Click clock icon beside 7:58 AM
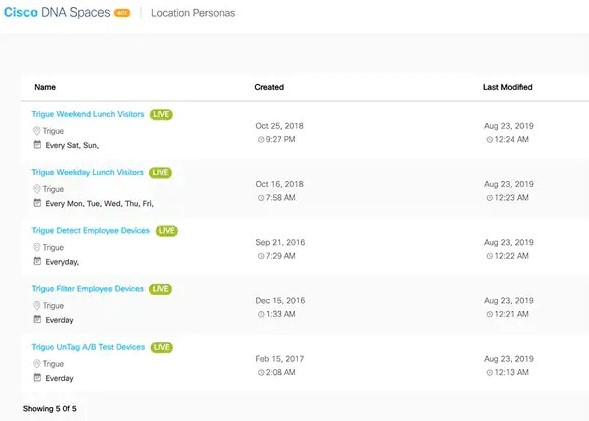The image size is (589, 421). point(261,198)
